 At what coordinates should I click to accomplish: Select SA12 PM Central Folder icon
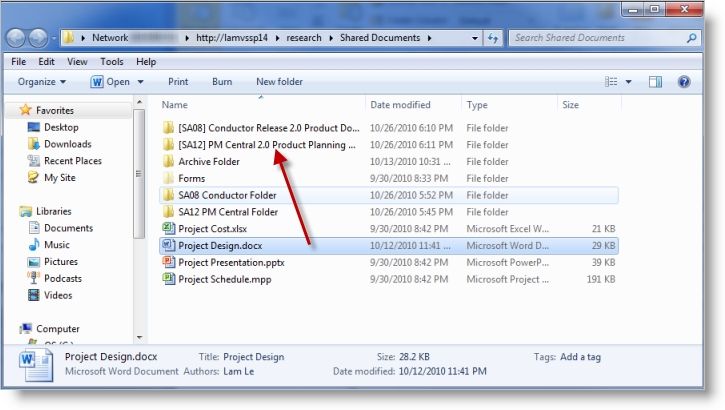168,212
